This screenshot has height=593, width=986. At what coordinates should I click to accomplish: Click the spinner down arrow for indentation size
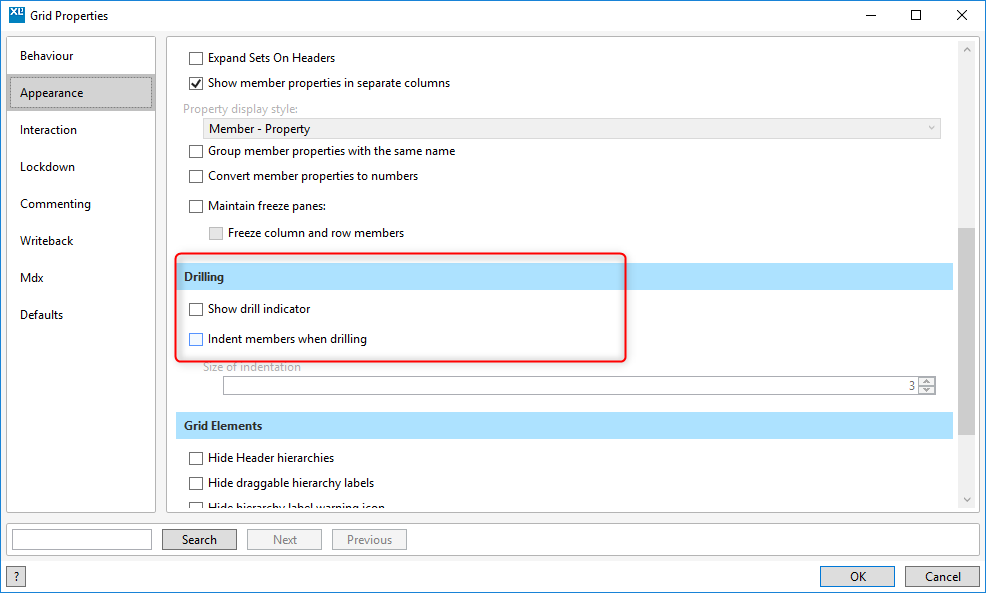[927, 390]
